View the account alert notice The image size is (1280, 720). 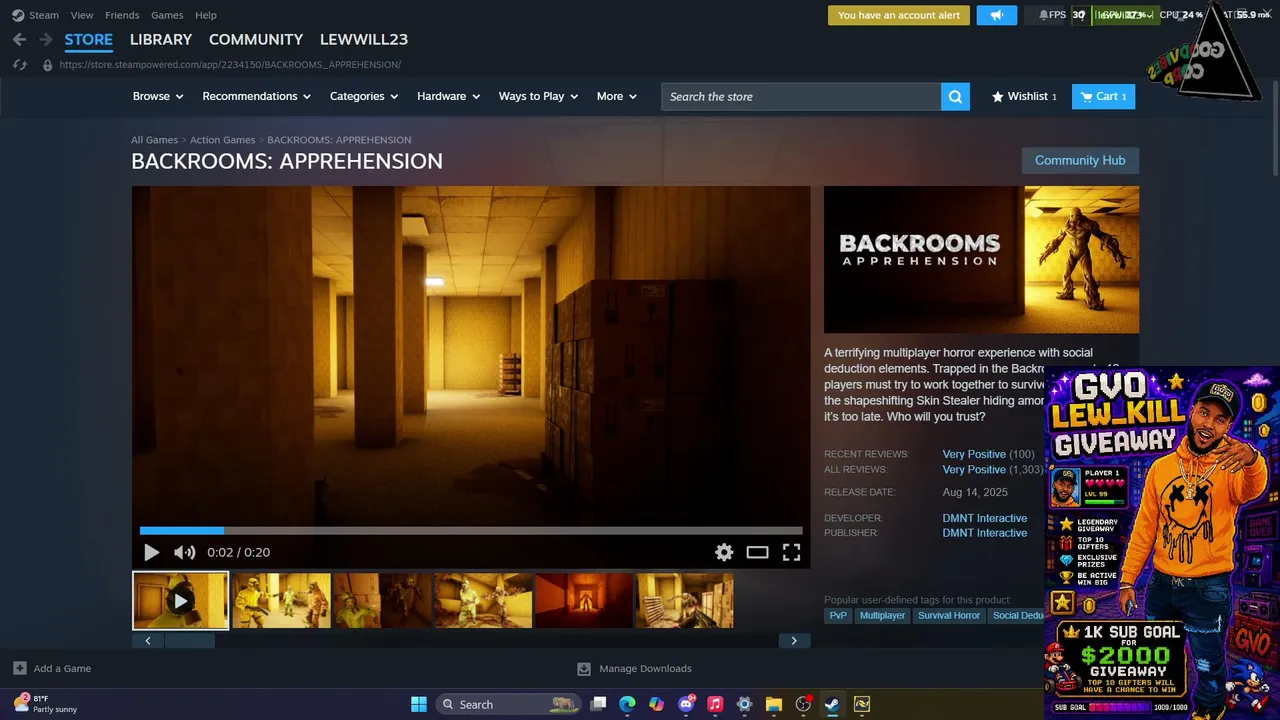(899, 15)
